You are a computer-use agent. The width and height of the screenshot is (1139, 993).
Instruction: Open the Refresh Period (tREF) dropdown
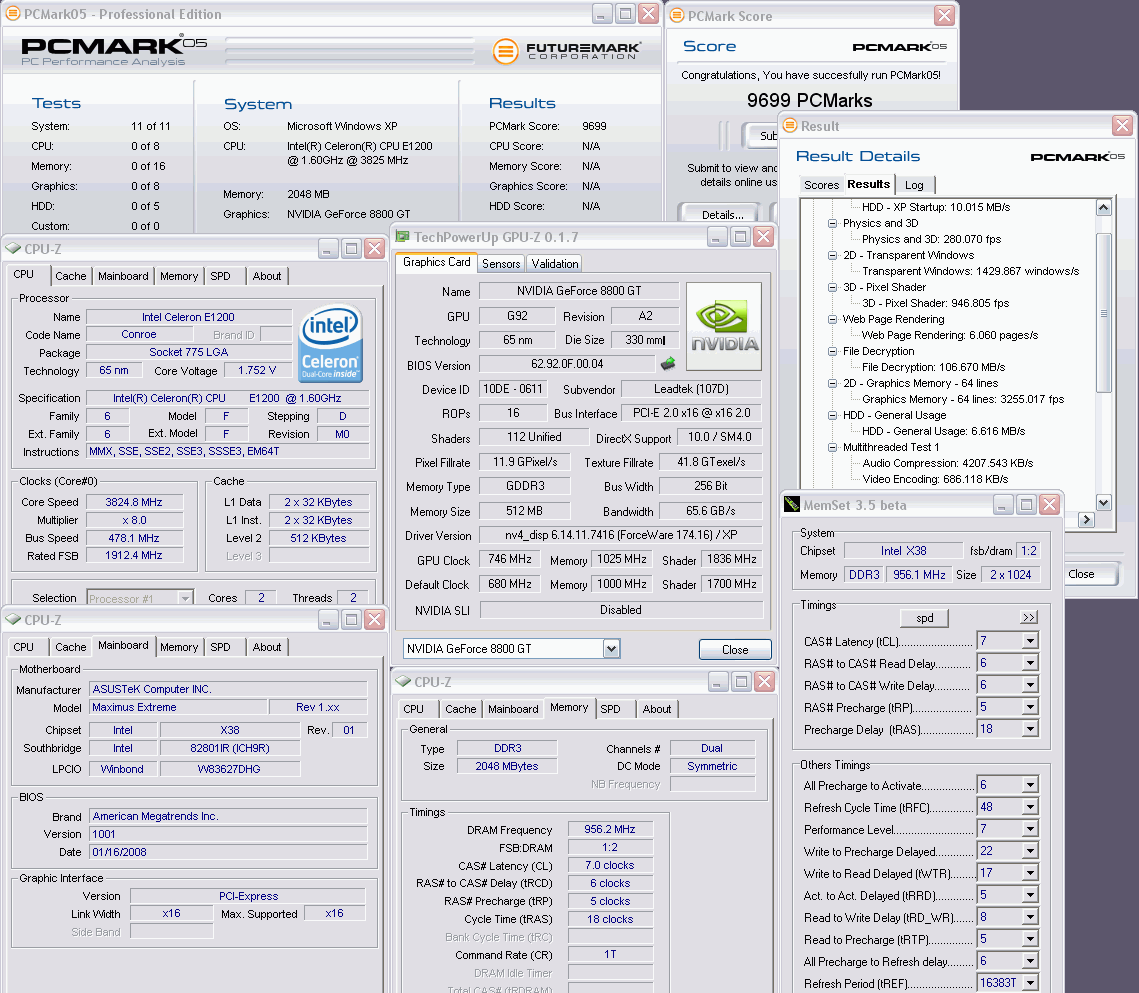pos(1030,983)
